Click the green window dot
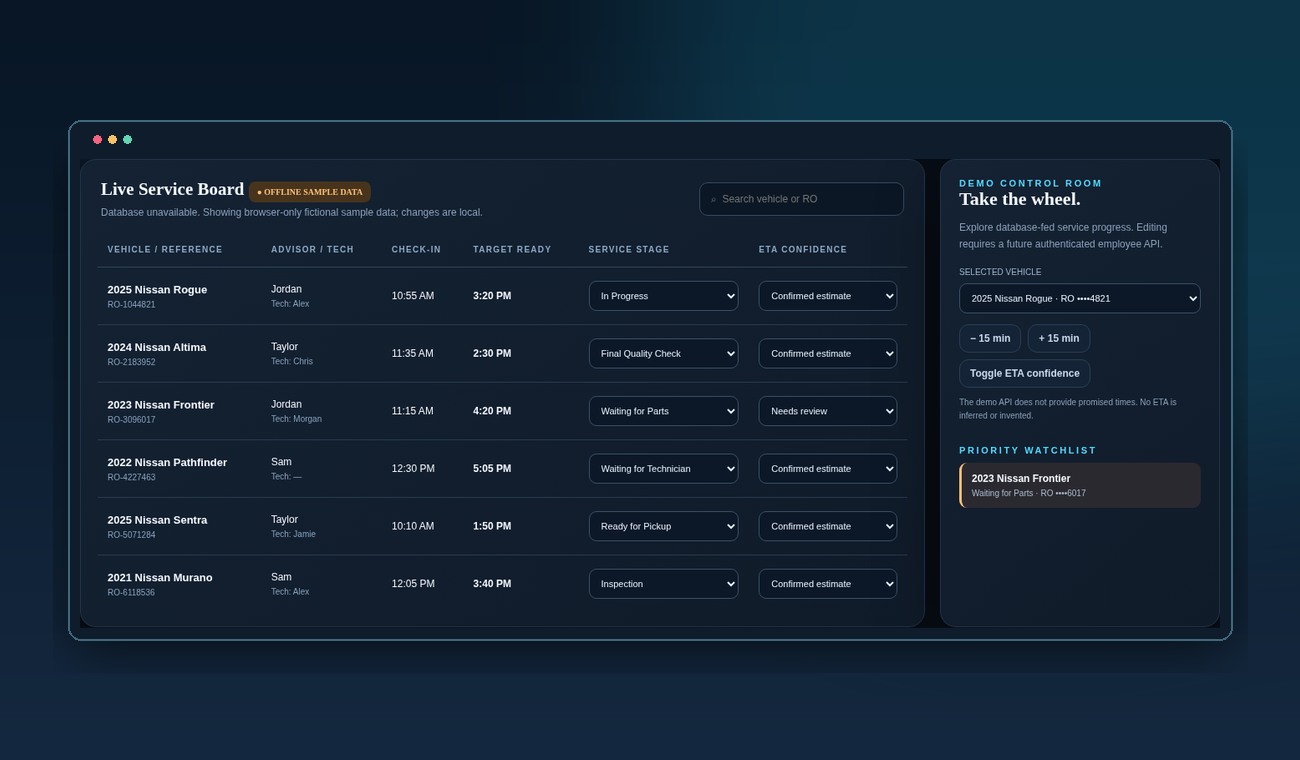The height and width of the screenshot is (760, 1300). 127,140
